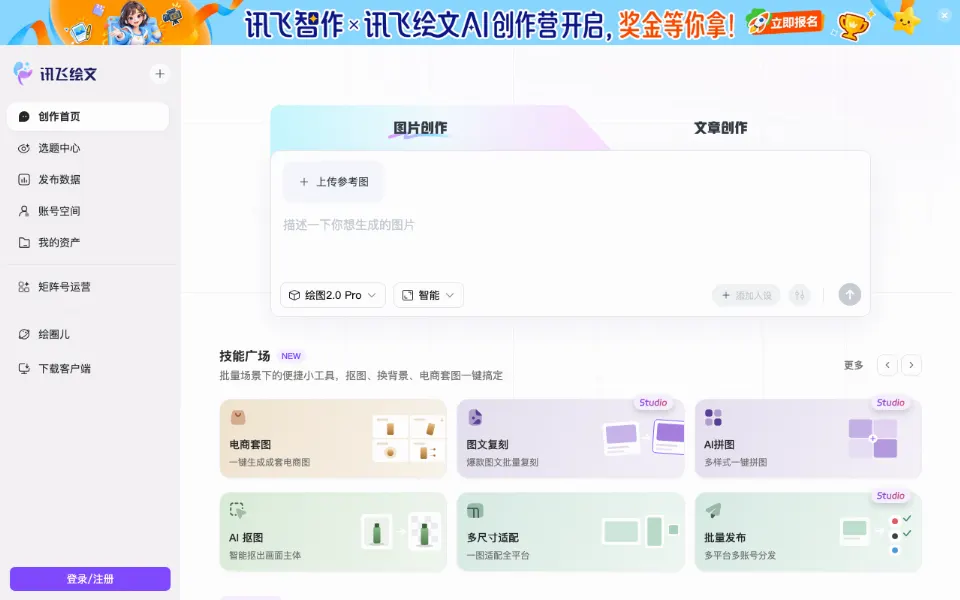Click the 我的资产 folder icon
Image resolution: width=960 pixels, height=600 pixels.
tap(24, 242)
